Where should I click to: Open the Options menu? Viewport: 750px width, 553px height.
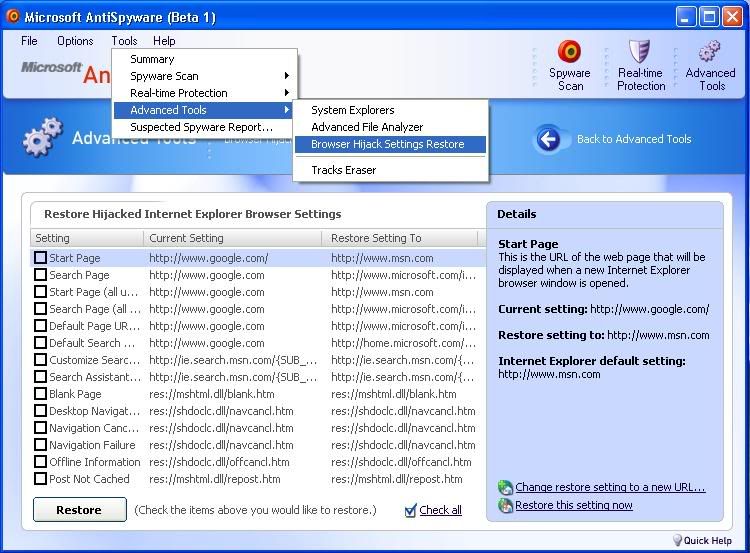pyautogui.click(x=75, y=41)
